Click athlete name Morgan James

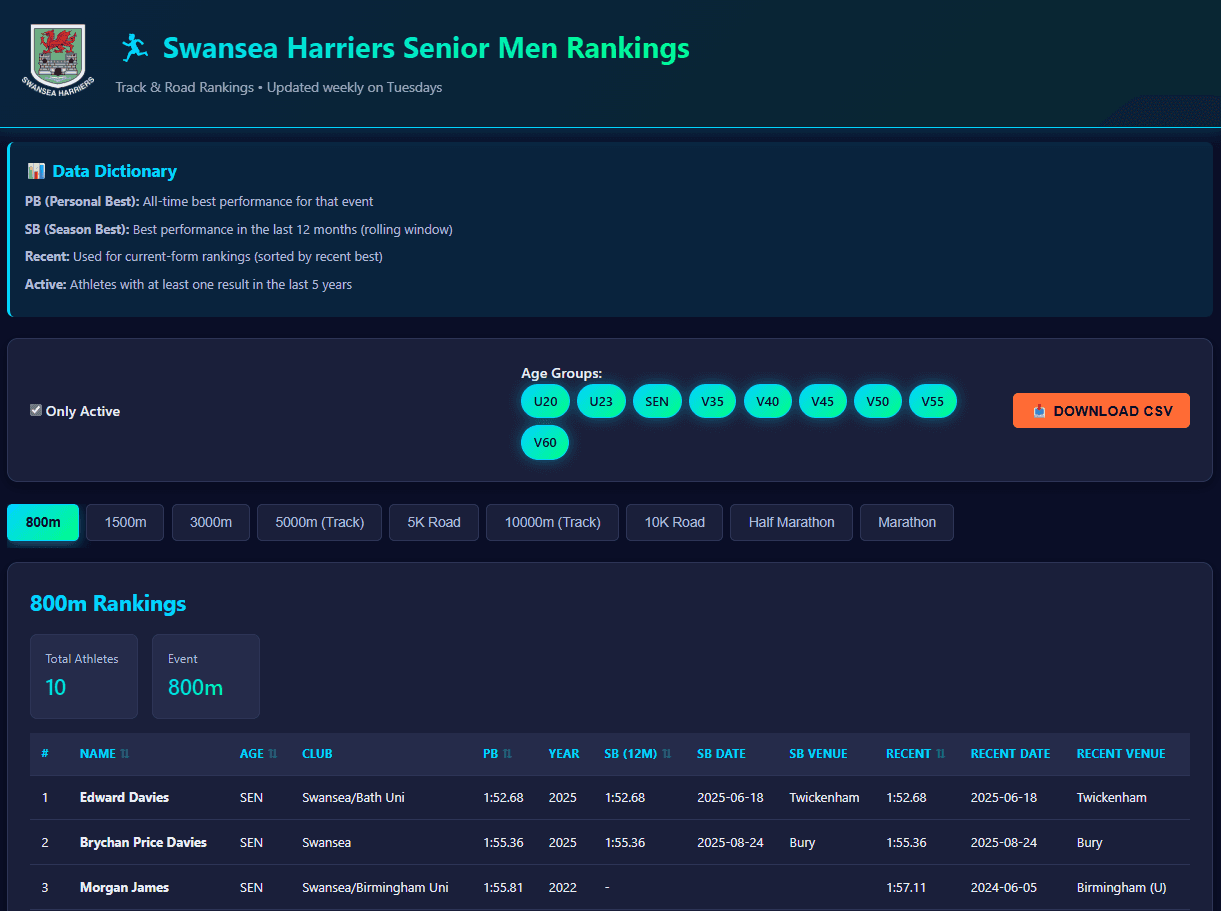(124, 887)
